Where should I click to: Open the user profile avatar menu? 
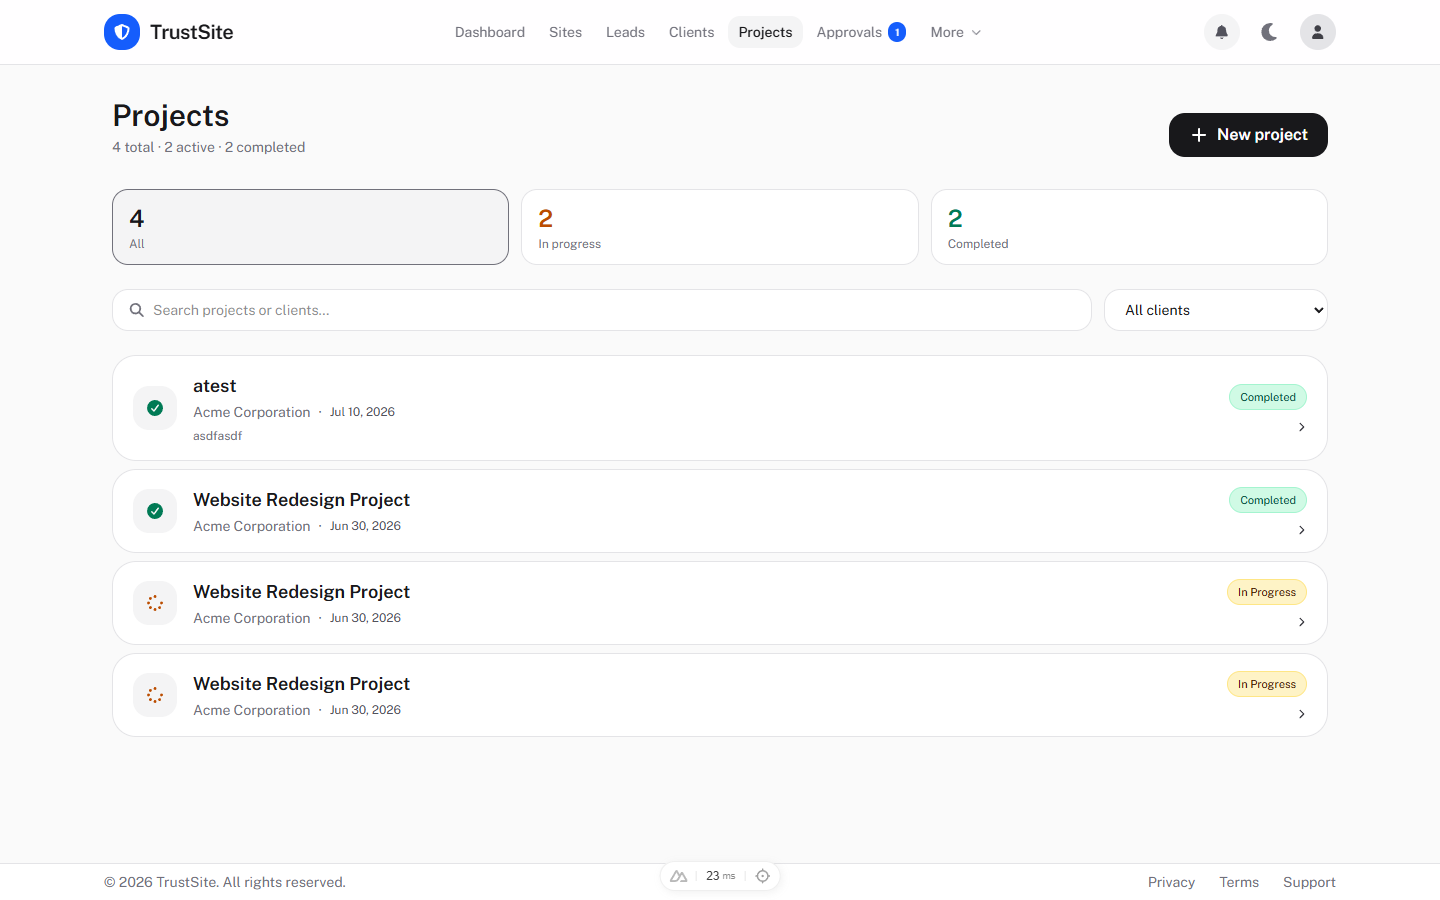(x=1318, y=32)
